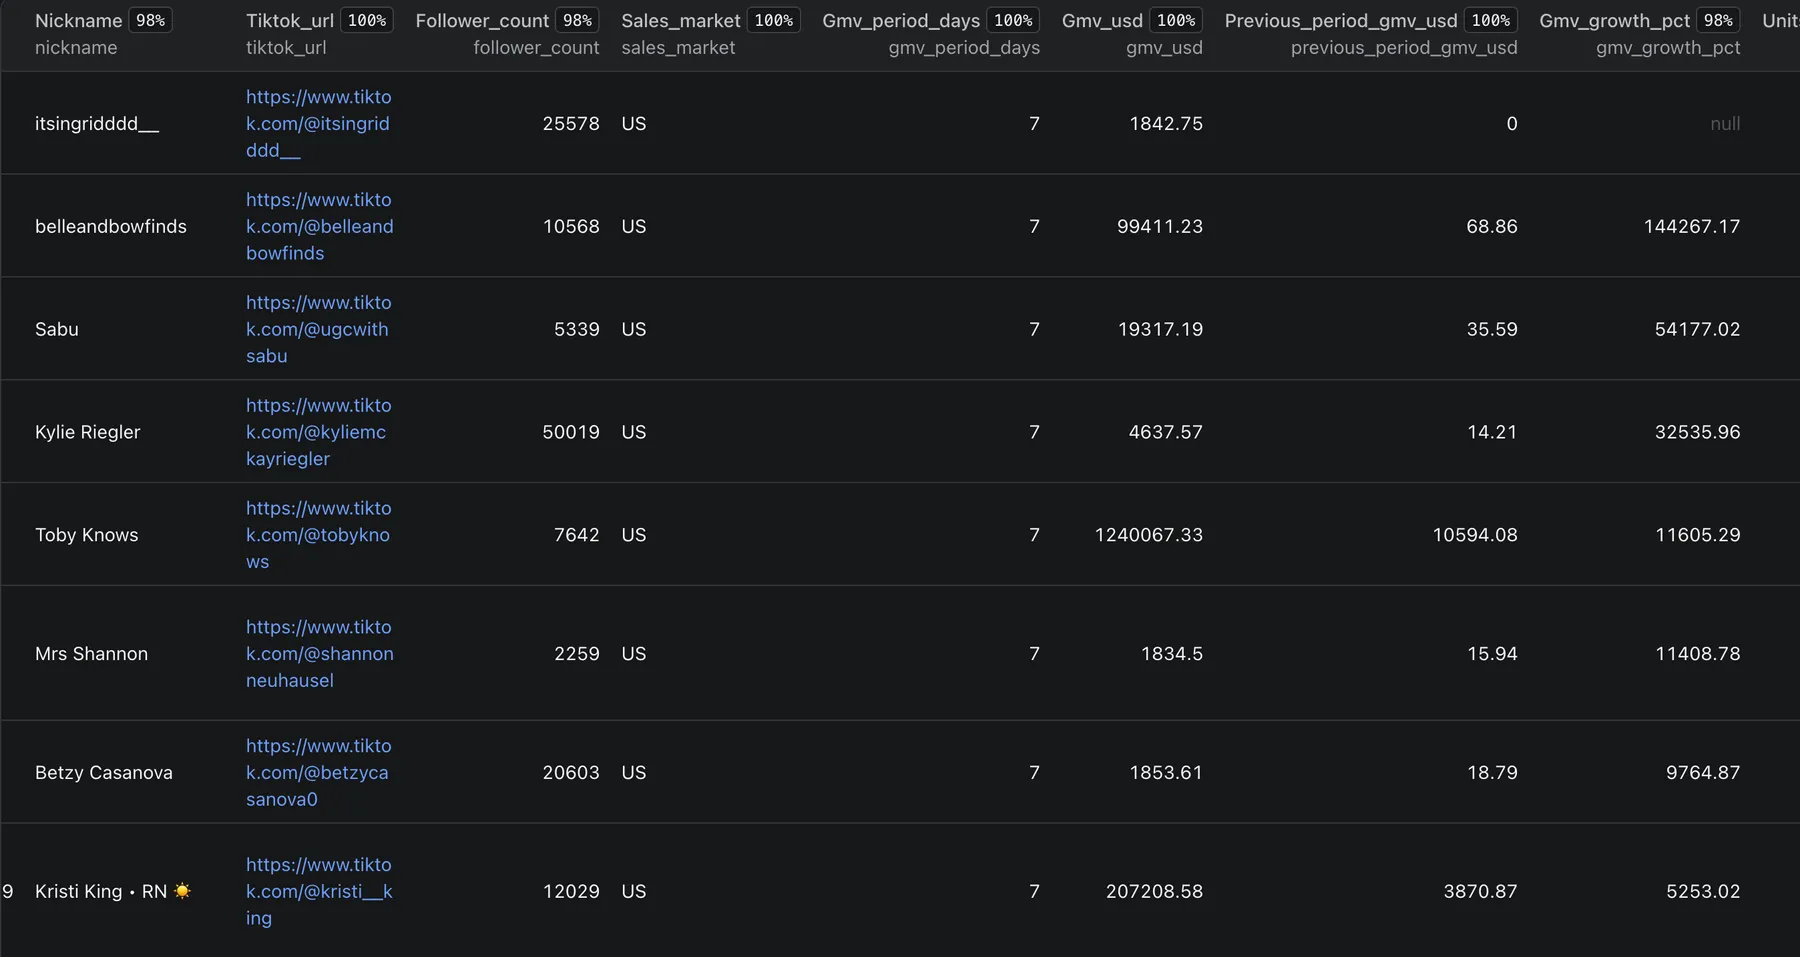The width and height of the screenshot is (1800, 957).
Task: Open the itsingridddd__ TikTok profile link
Action: pos(319,124)
